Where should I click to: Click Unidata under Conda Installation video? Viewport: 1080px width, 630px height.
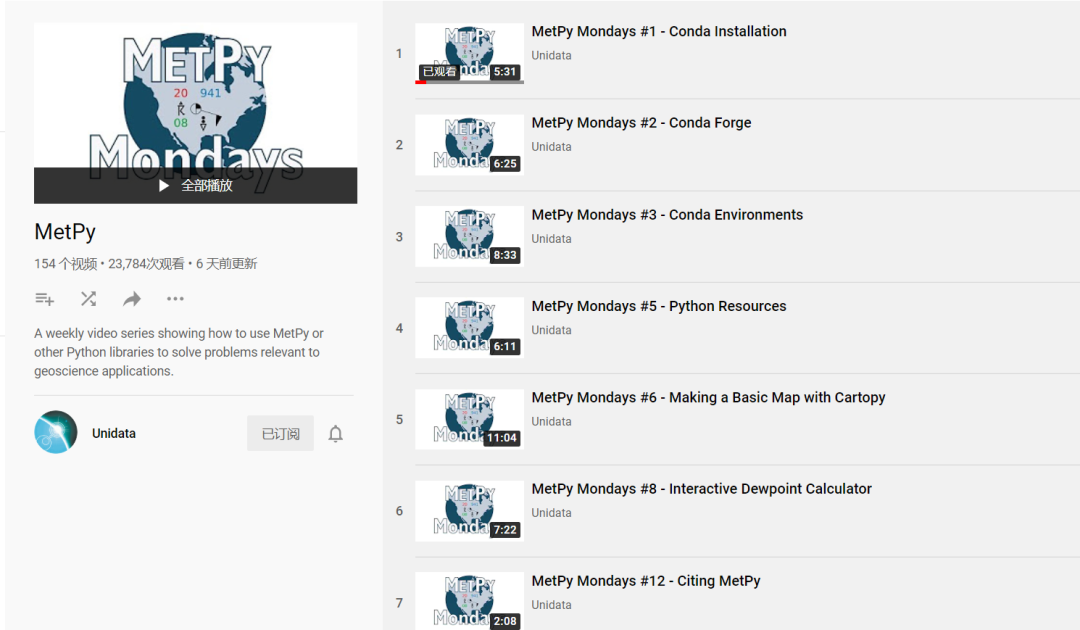point(551,55)
